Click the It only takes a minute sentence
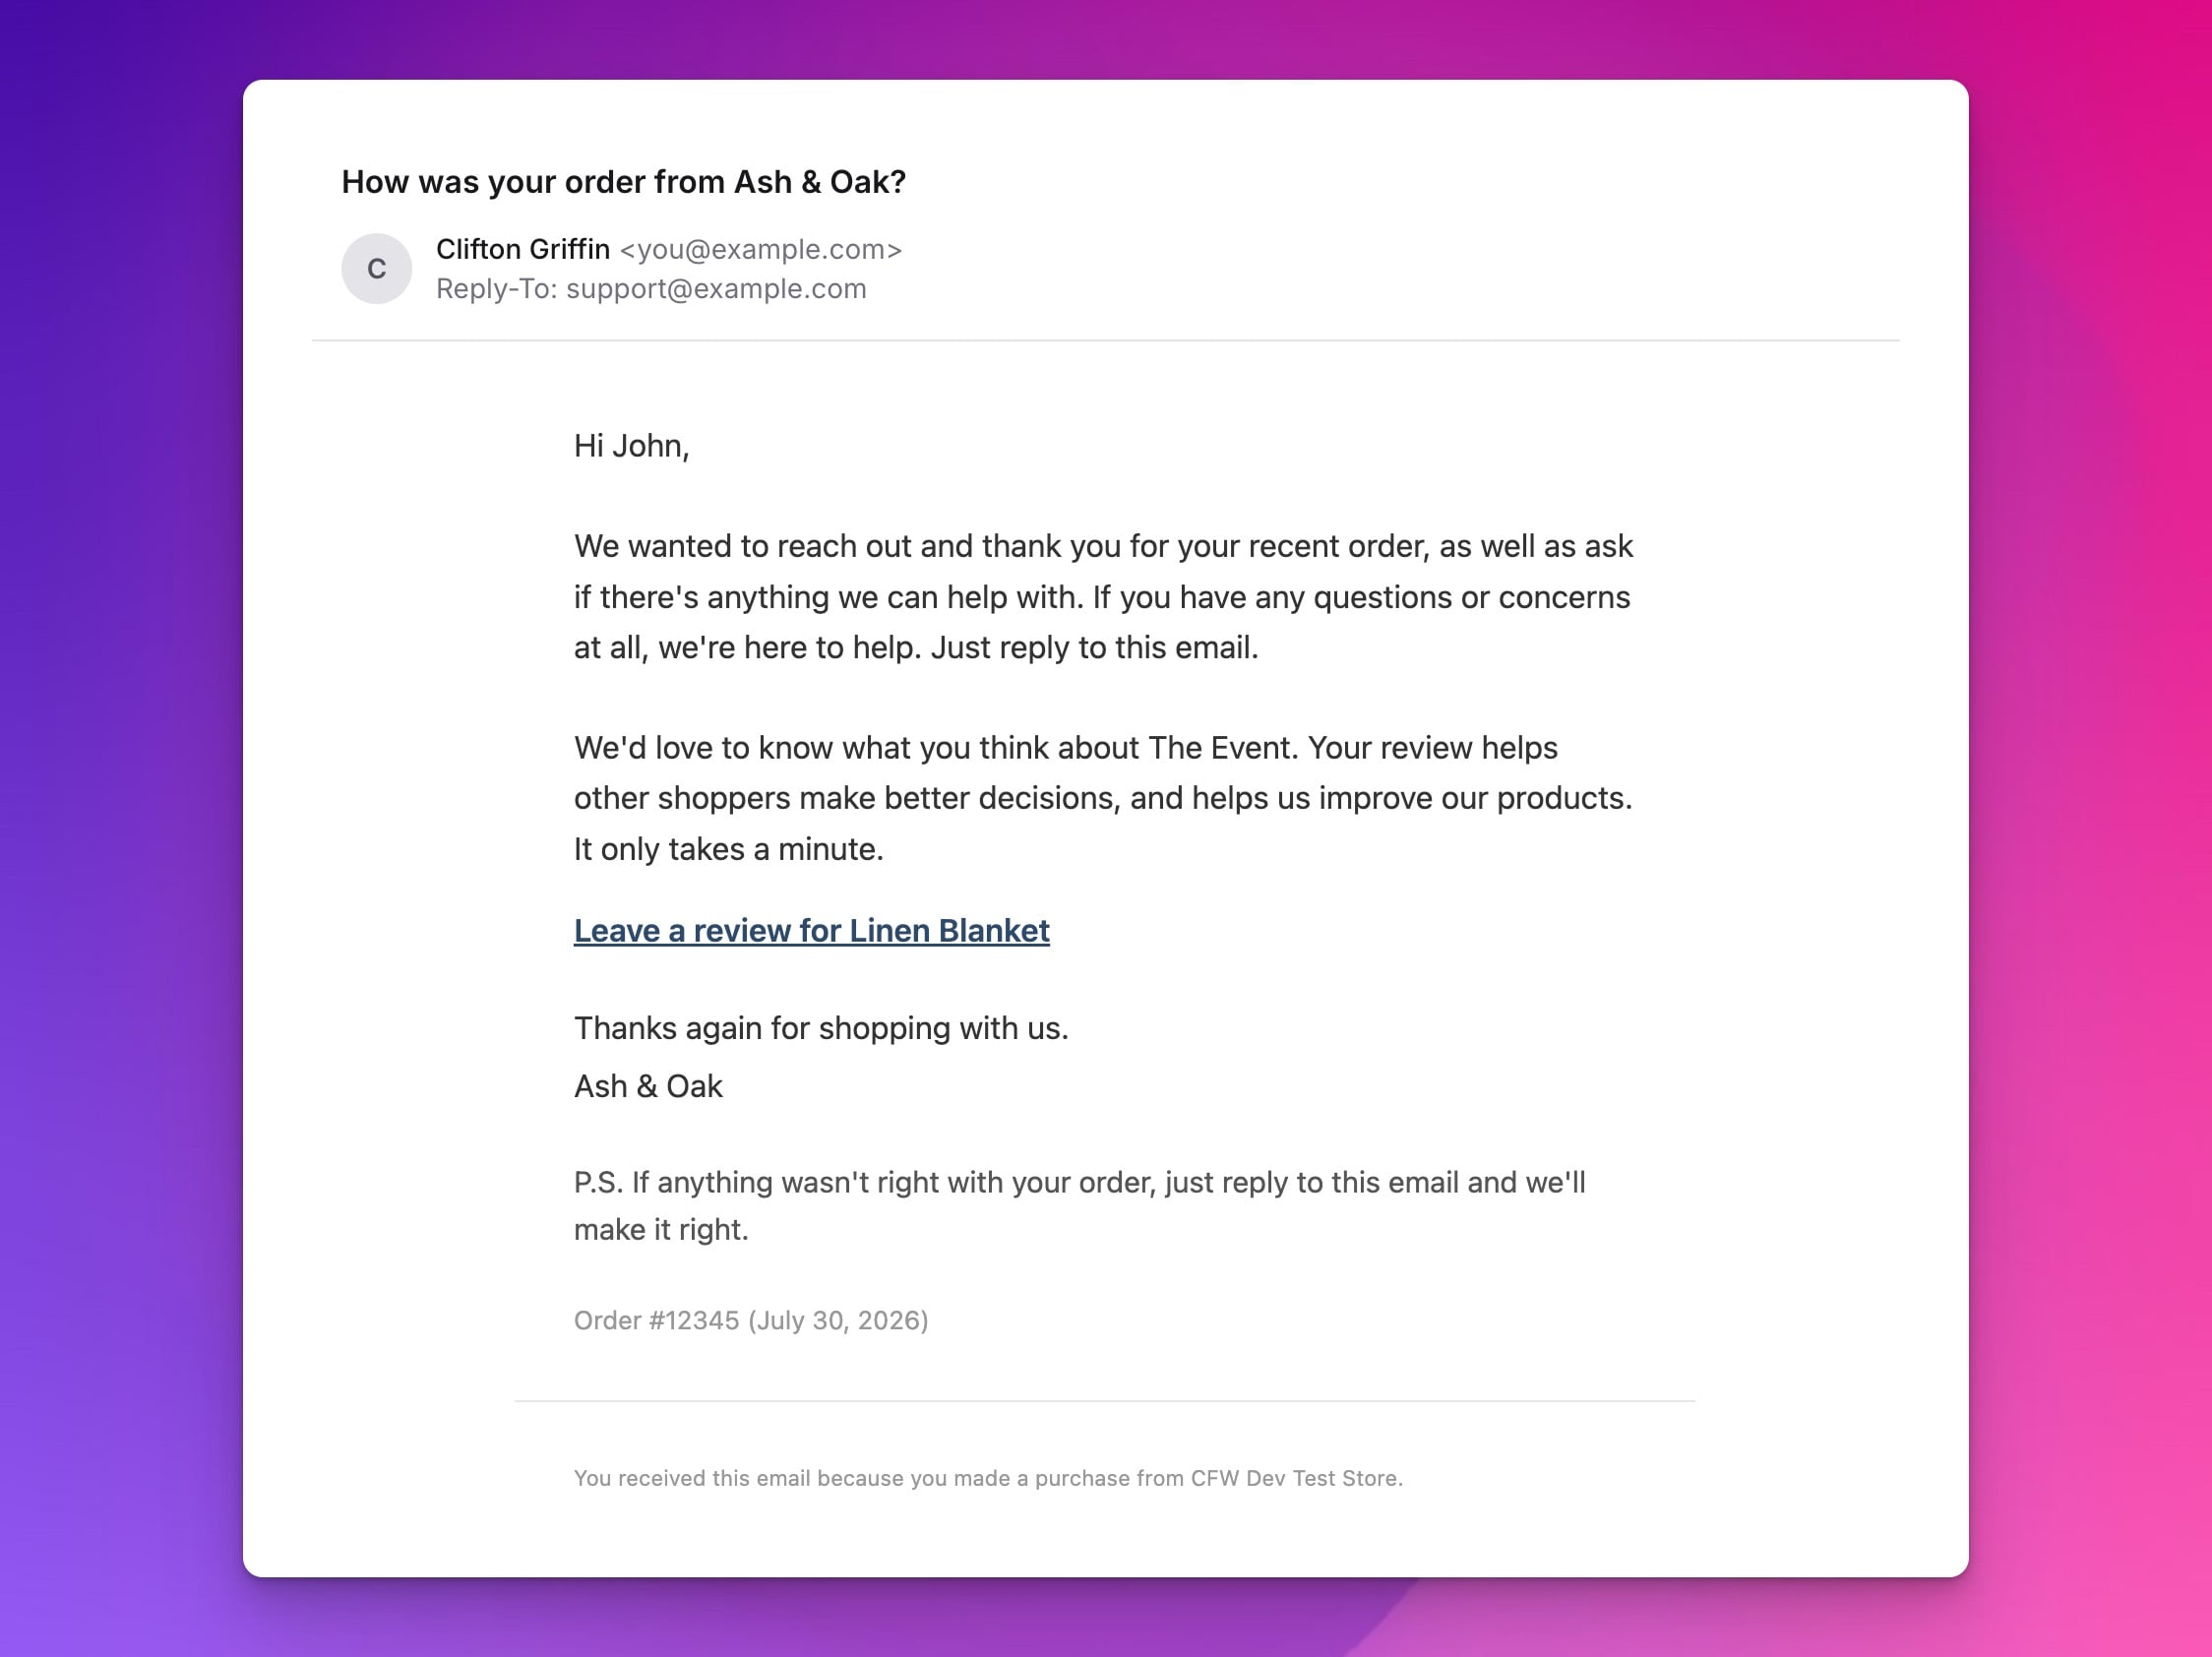Viewport: 2212px width, 1657px height. (x=728, y=849)
